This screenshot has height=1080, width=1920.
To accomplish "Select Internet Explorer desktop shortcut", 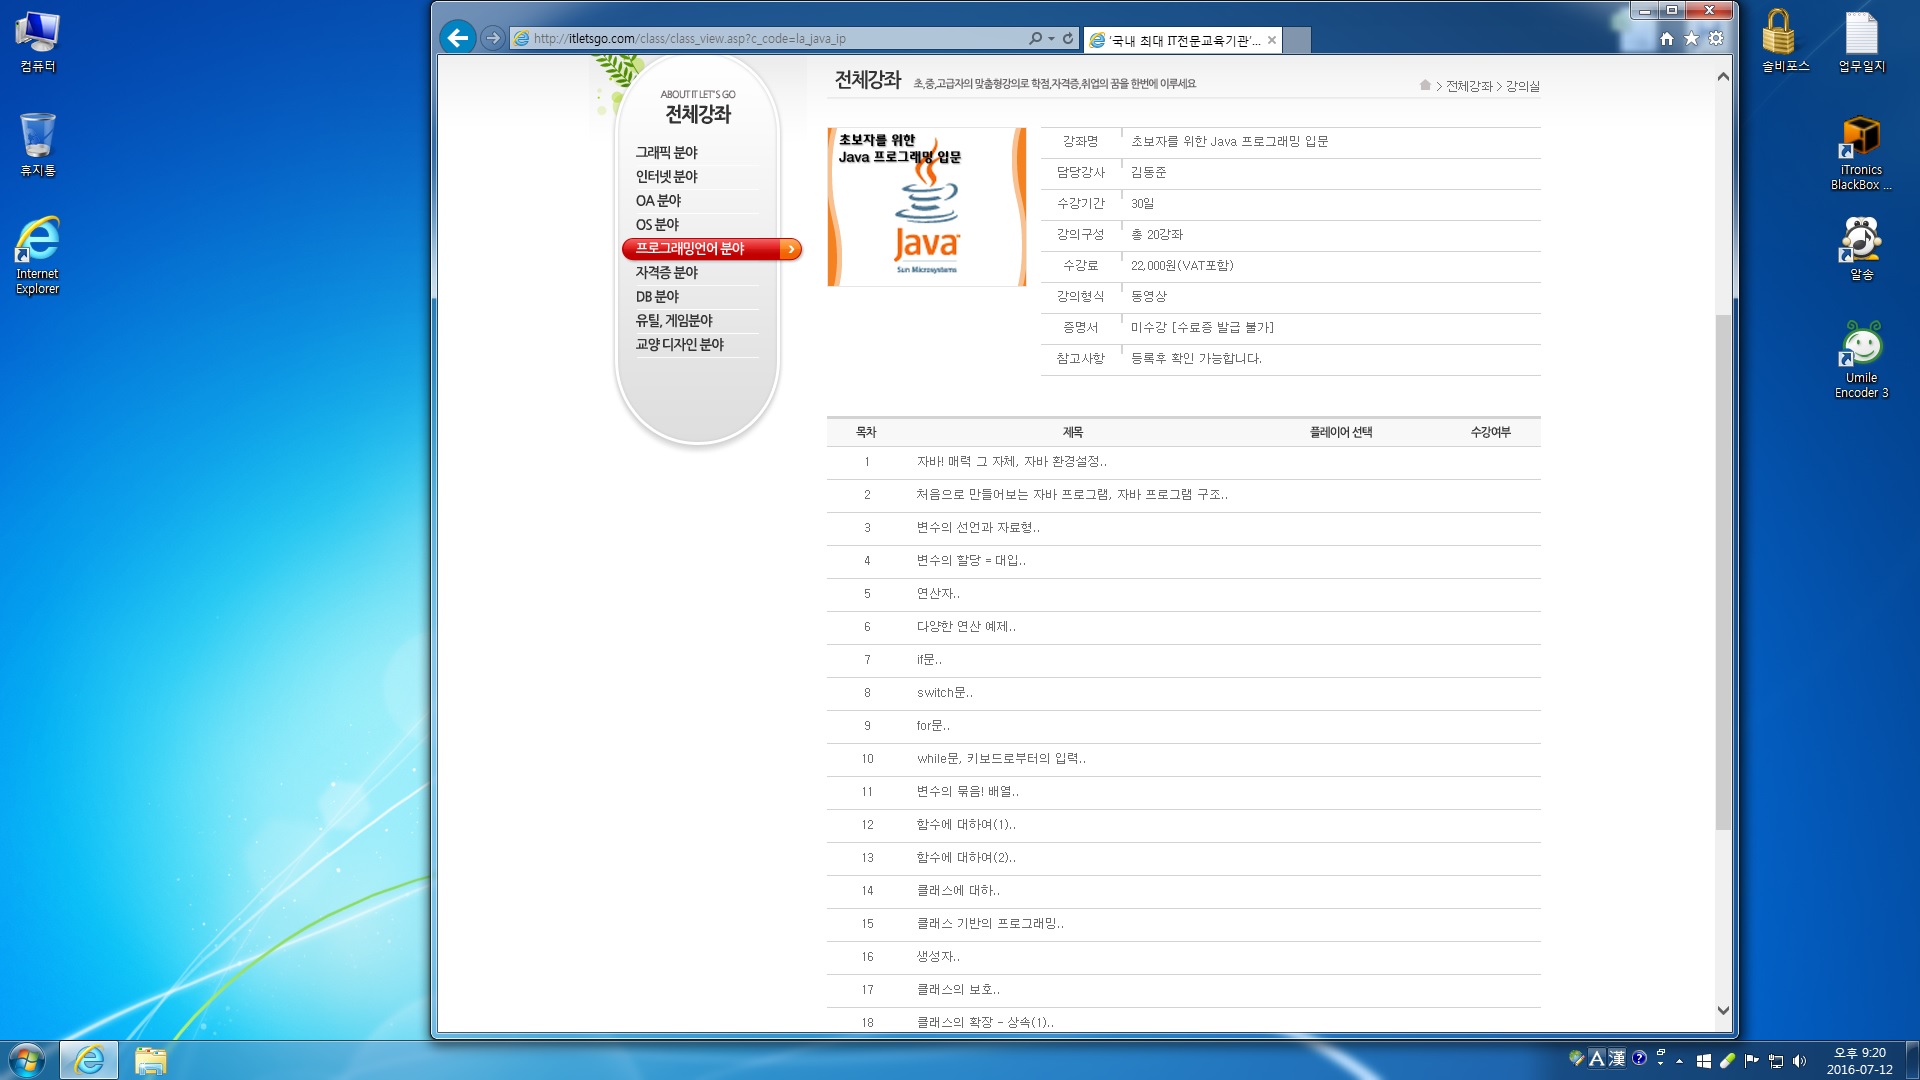I will coord(37,256).
